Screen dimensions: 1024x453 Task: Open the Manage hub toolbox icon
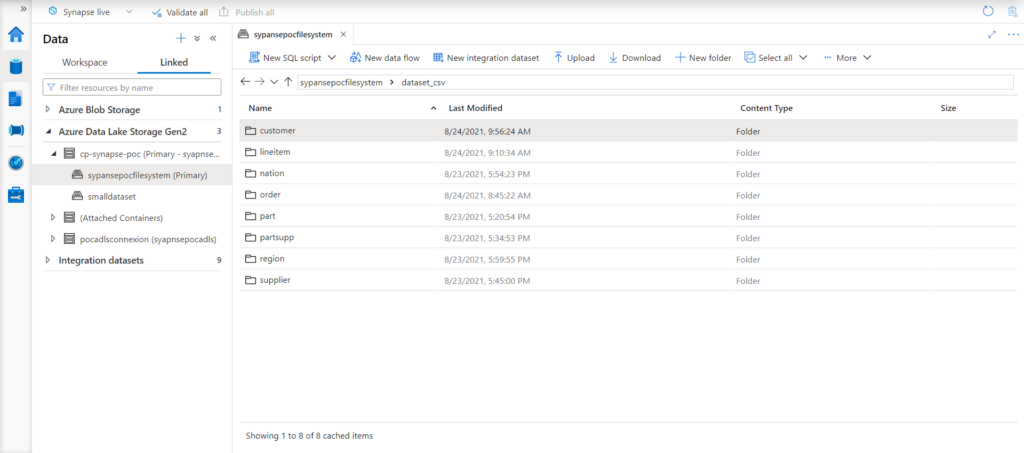point(16,195)
